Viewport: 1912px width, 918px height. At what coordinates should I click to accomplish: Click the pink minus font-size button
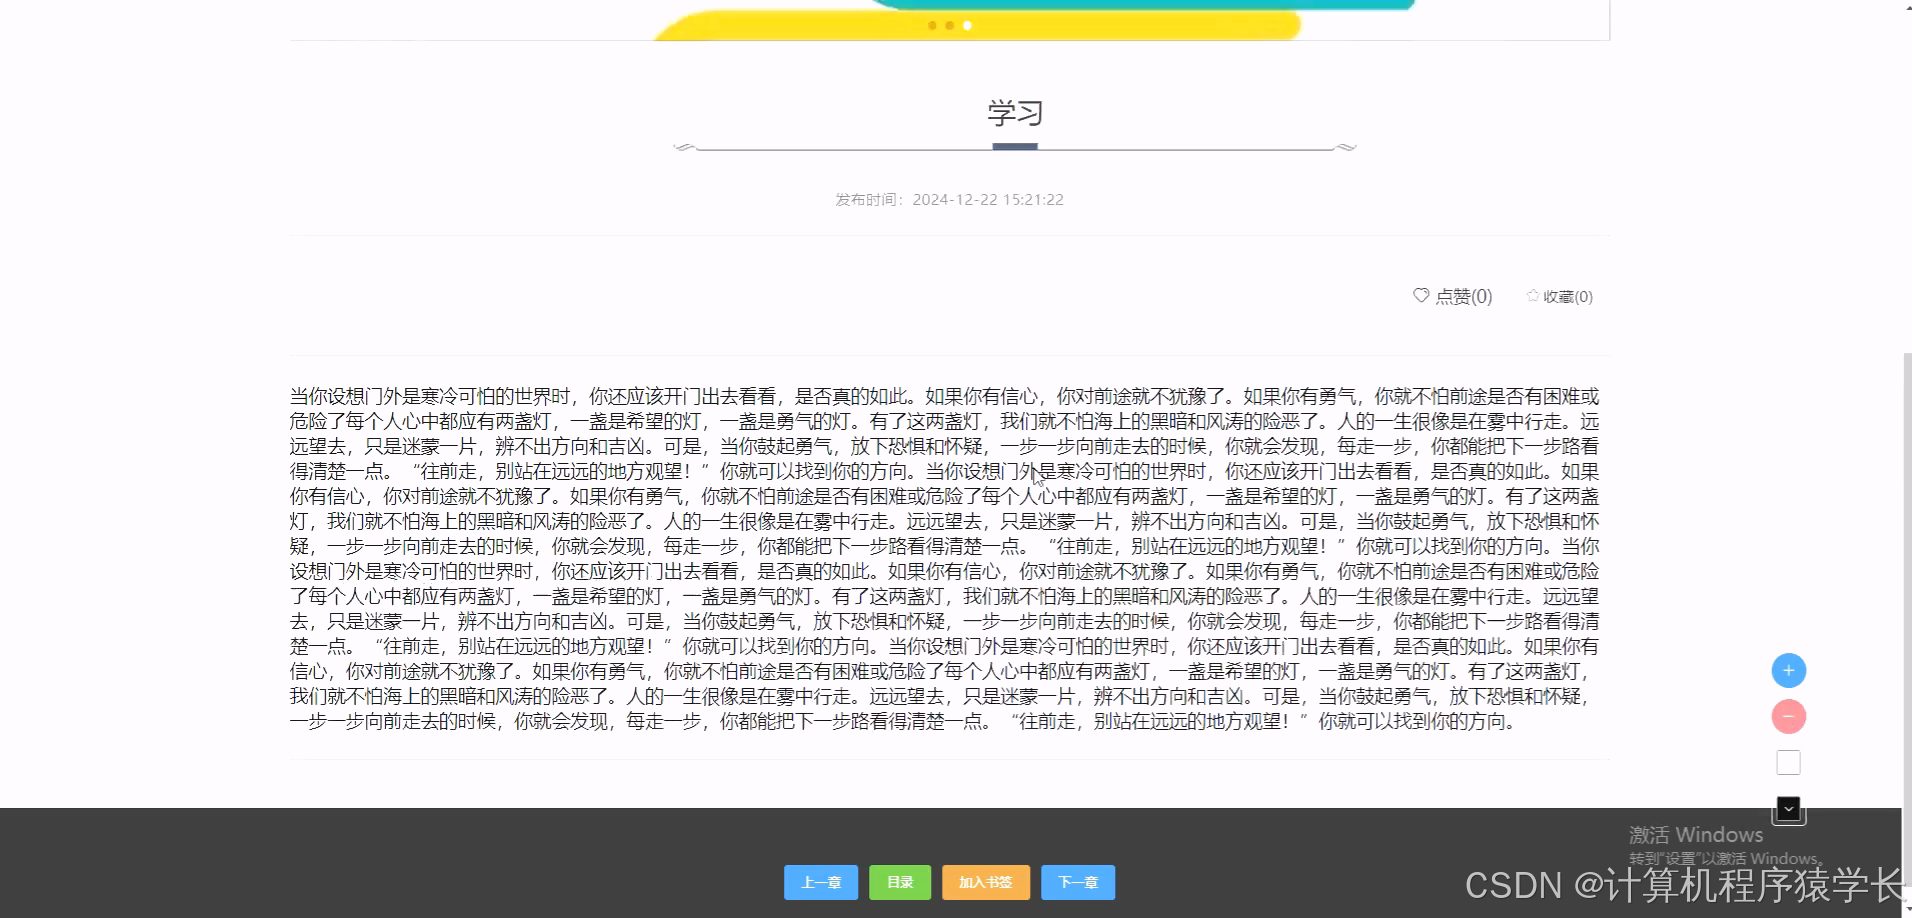[1788, 716]
